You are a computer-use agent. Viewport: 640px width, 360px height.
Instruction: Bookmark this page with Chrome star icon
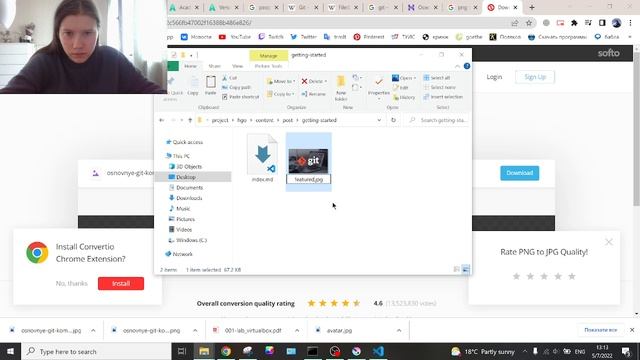click(529, 23)
